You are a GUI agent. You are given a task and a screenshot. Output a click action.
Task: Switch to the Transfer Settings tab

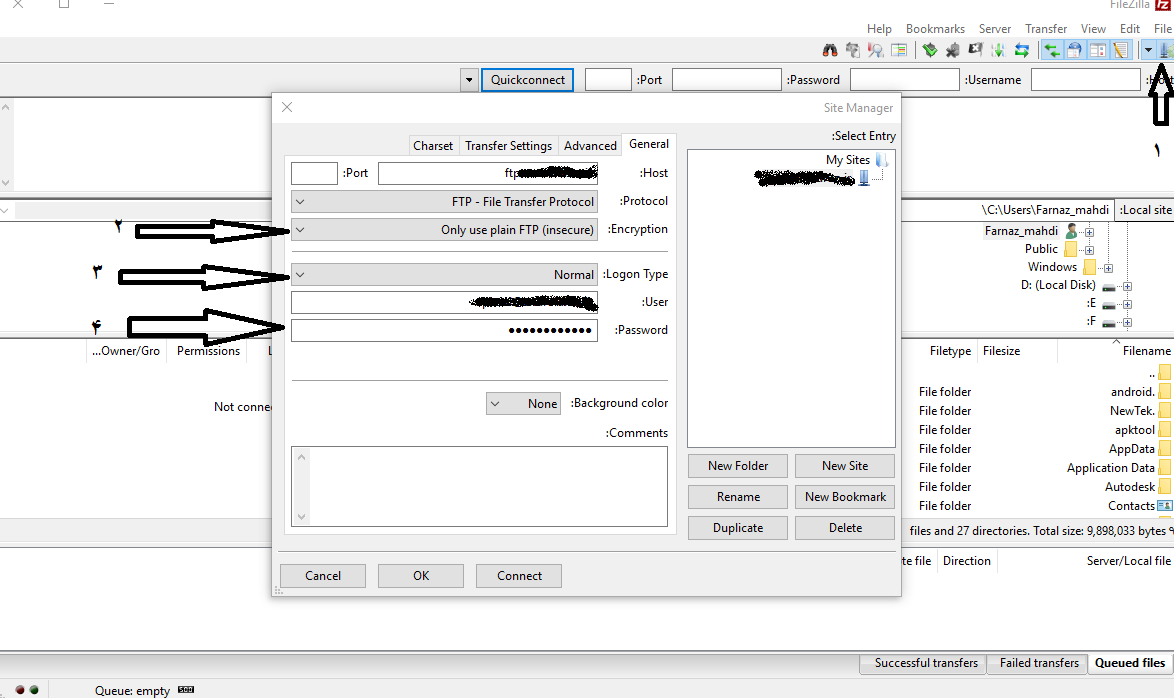coord(508,145)
